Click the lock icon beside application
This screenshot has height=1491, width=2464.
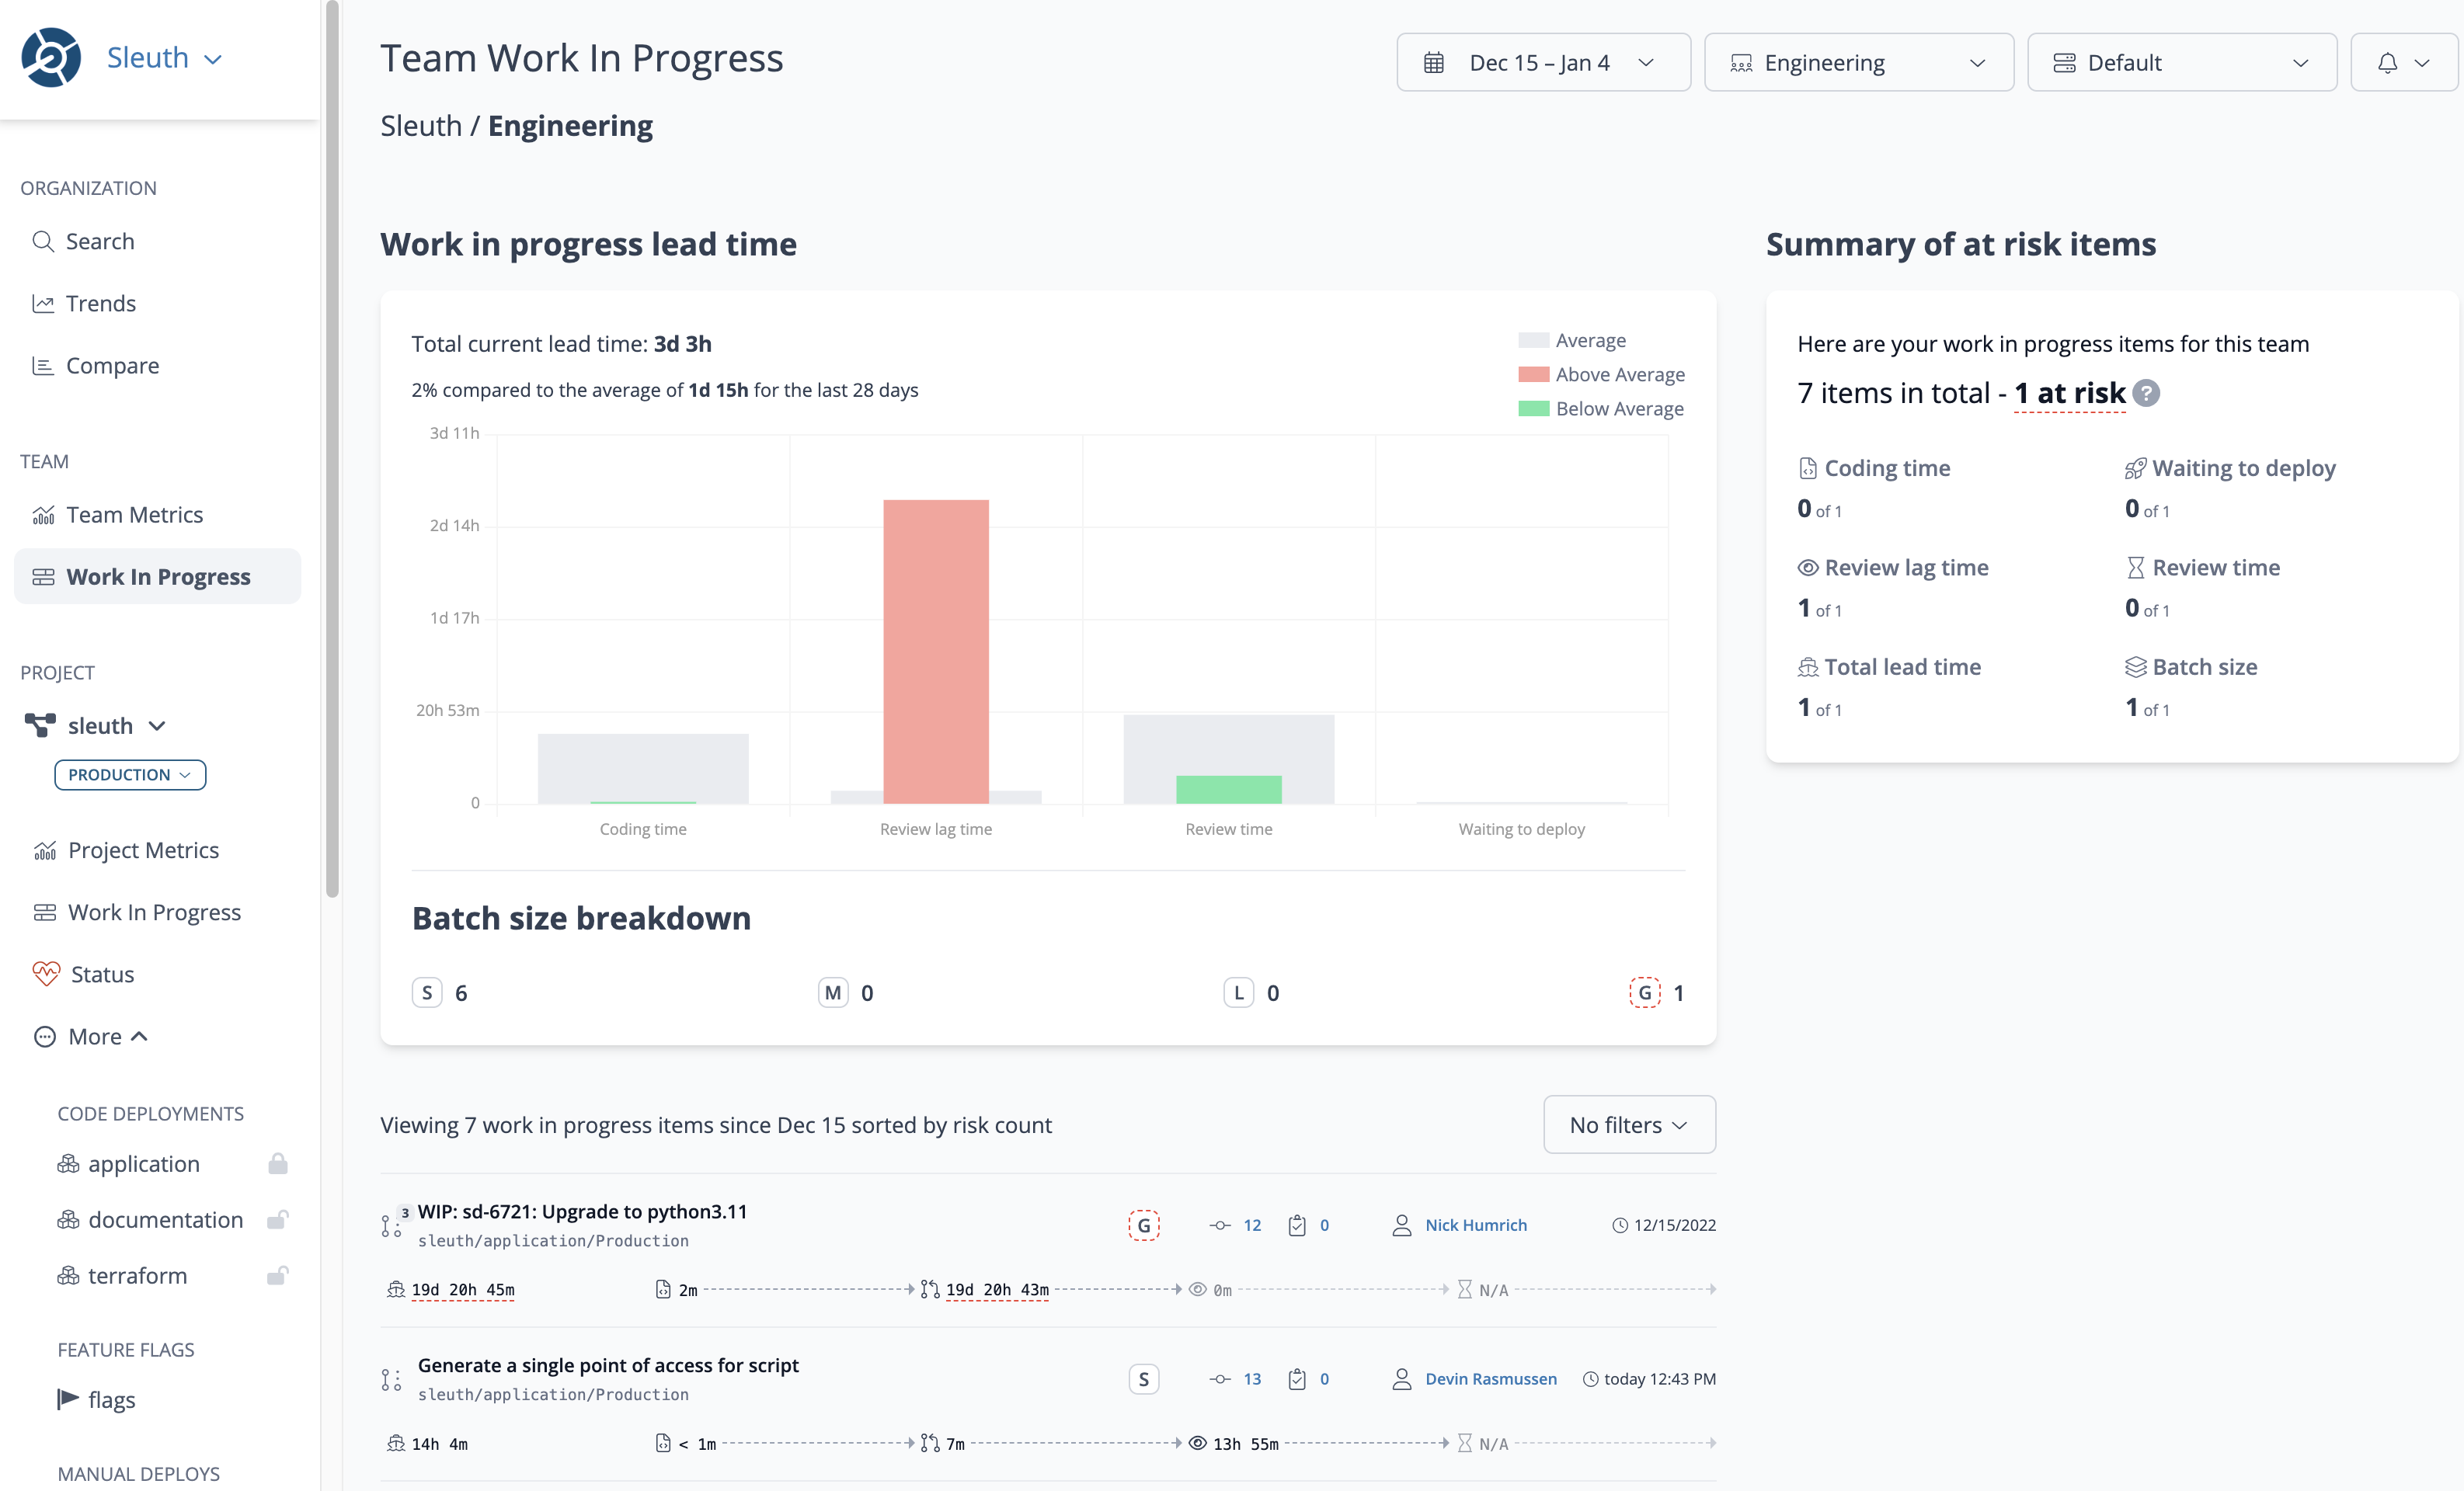coord(278,1163)
